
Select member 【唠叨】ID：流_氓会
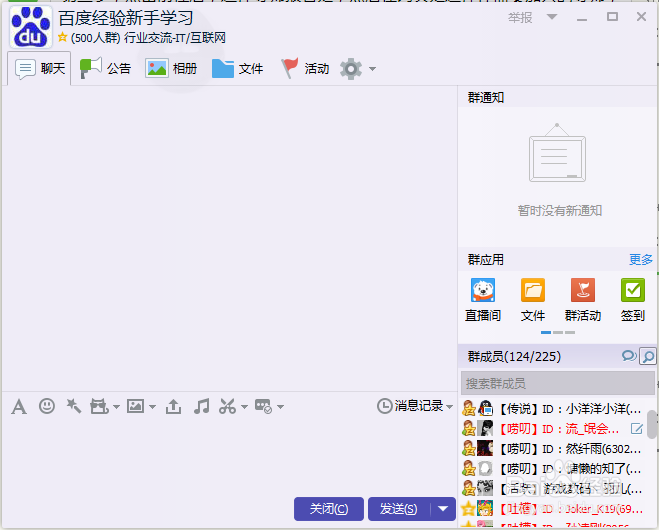556,428
